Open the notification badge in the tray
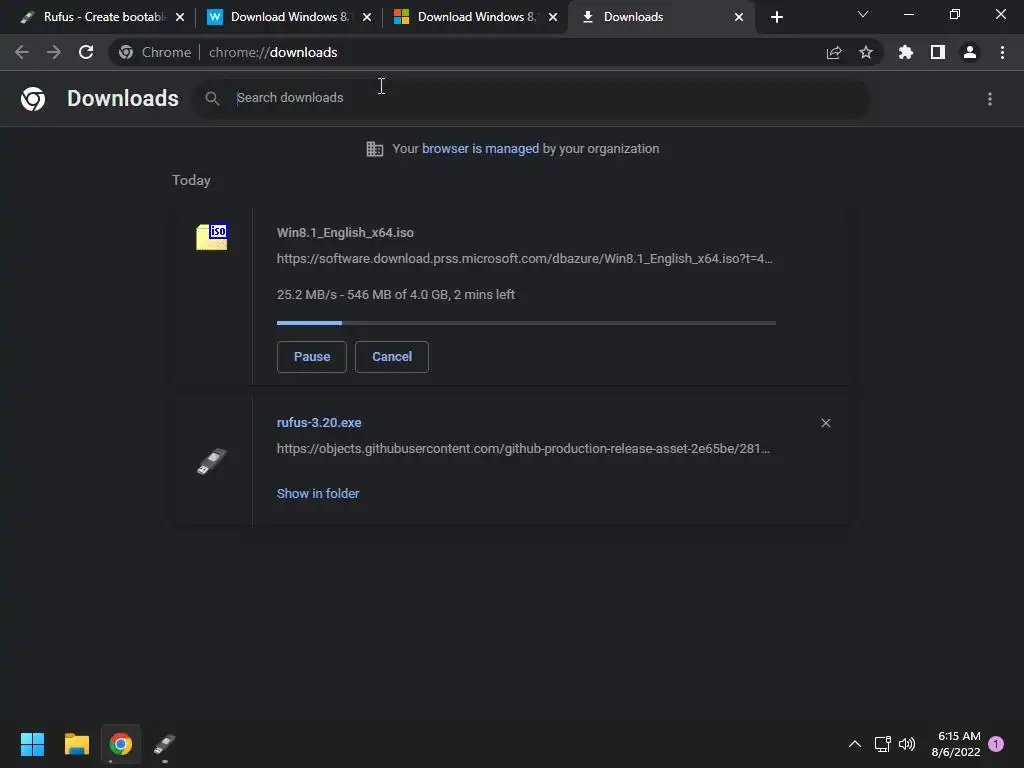 pyautogui.click(x=996, y=744)
